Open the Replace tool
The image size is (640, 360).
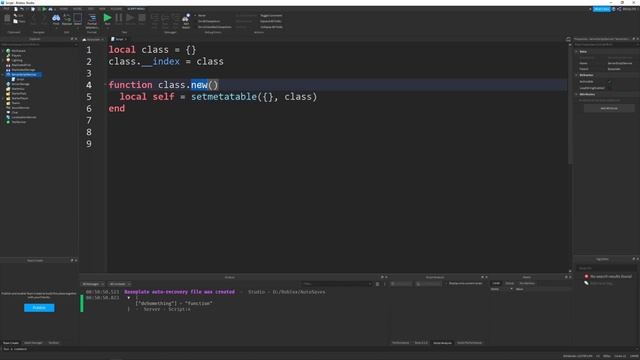coord(67,19)
